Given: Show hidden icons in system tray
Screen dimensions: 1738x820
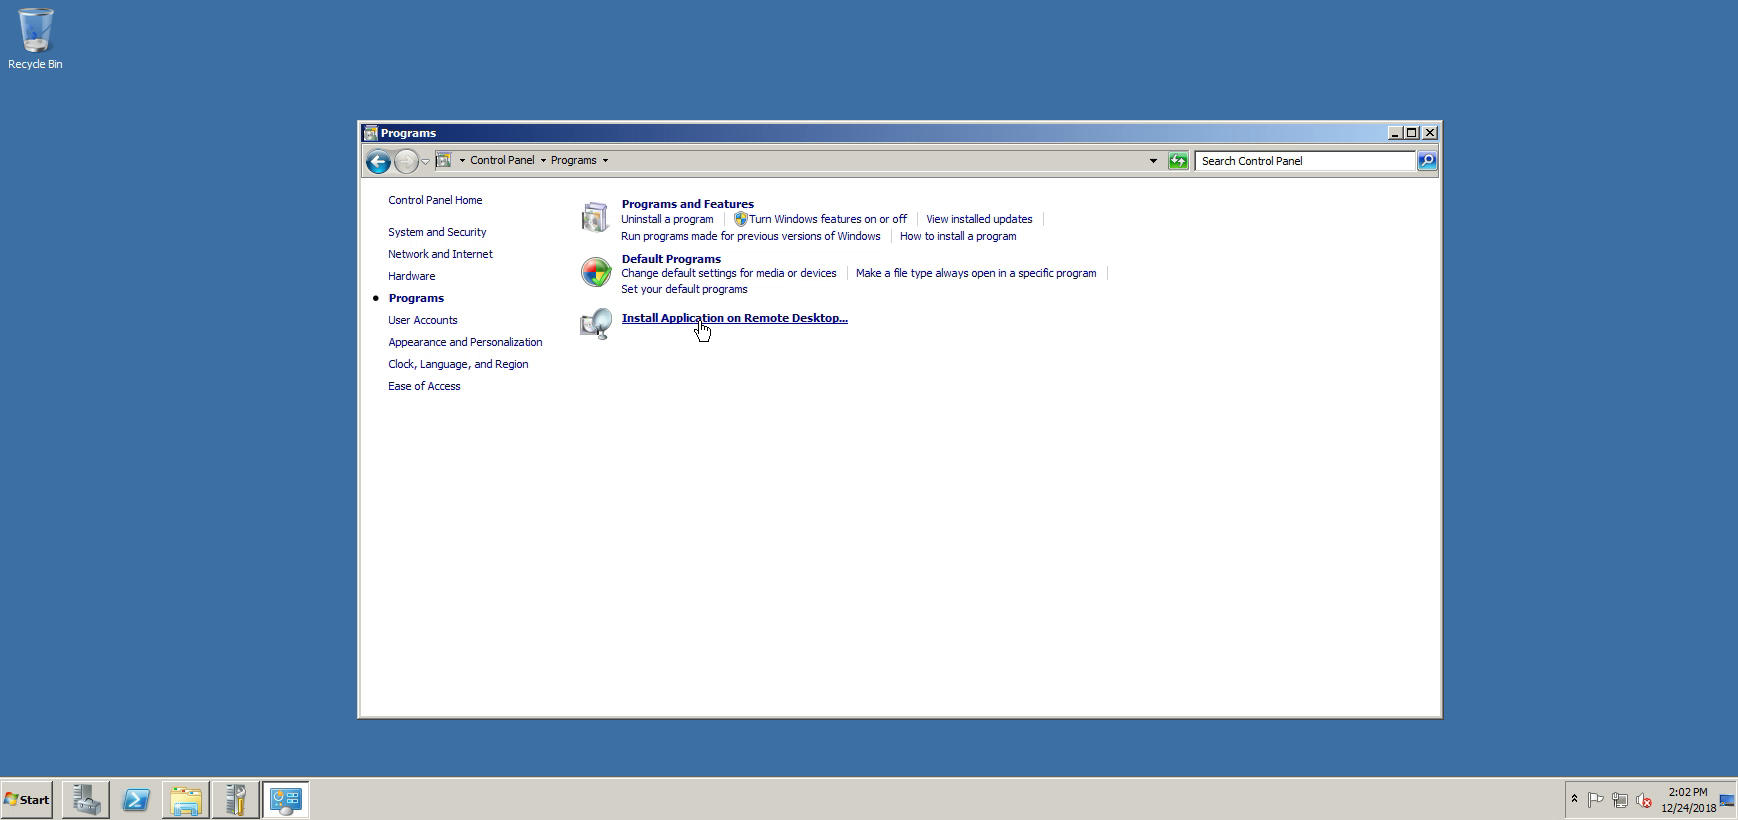Looking at the screenshot, I should coord(1574,799).
